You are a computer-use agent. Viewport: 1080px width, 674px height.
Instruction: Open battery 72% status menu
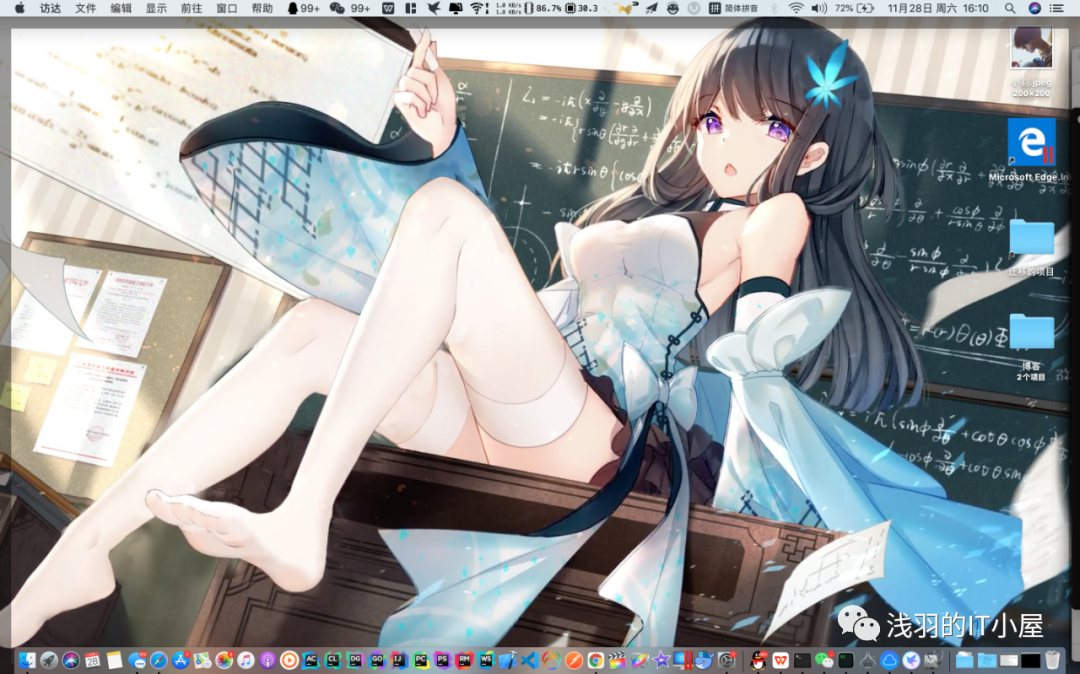(854, 8)
